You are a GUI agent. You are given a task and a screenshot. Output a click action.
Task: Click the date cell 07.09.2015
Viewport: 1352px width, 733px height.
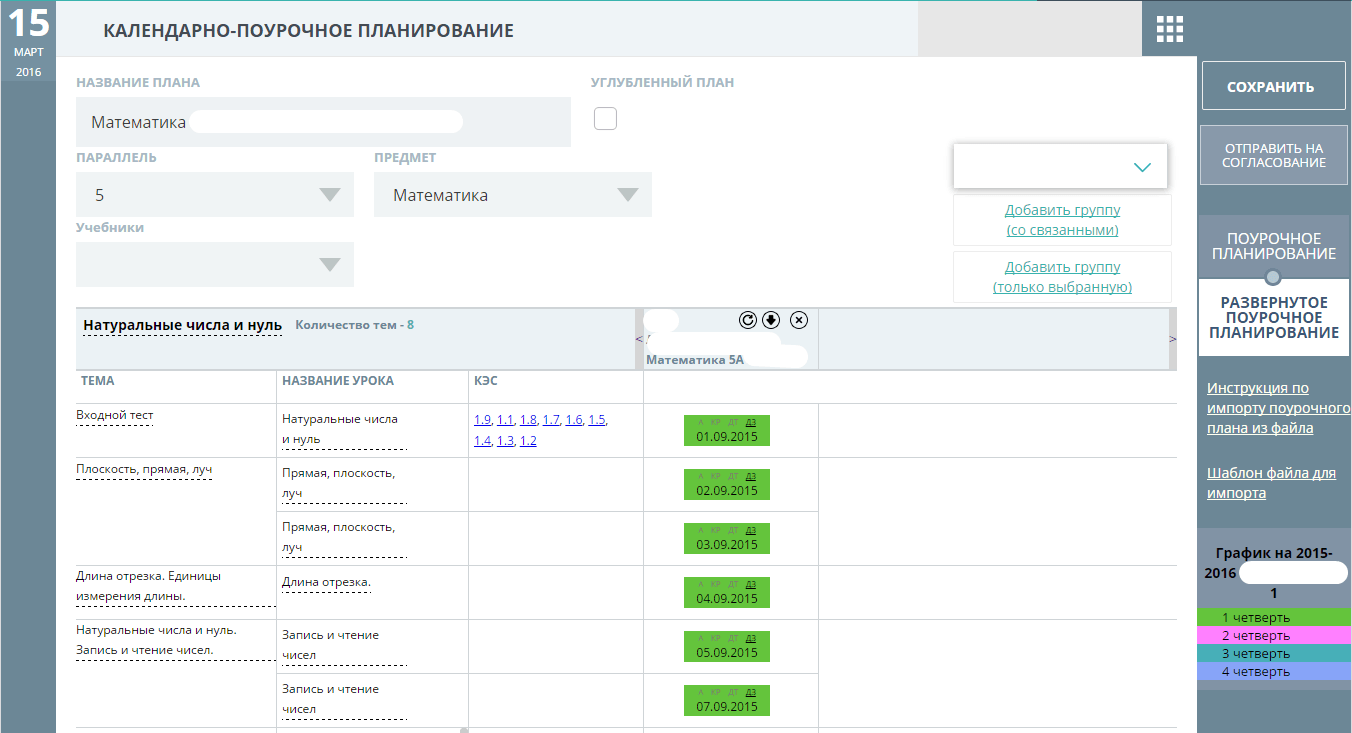[x=727, y=701]
